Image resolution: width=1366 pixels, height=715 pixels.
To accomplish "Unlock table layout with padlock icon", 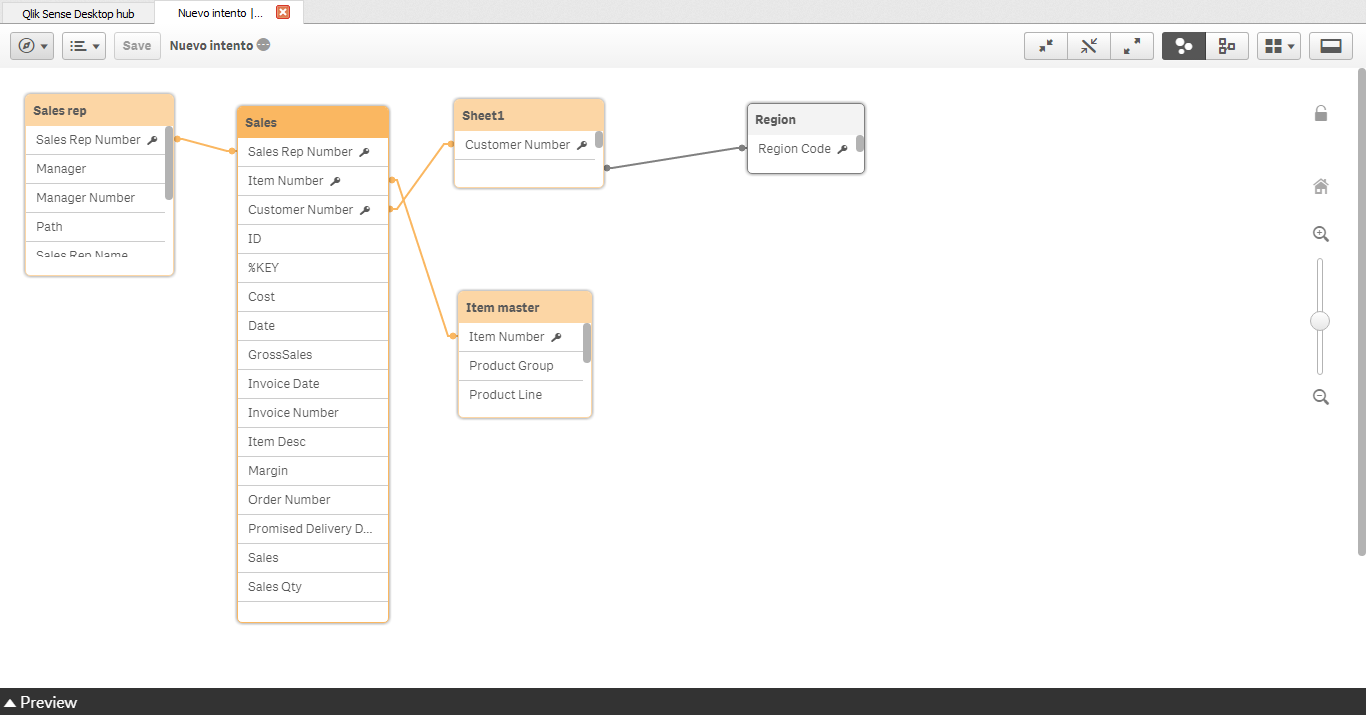I will 1321,113.
